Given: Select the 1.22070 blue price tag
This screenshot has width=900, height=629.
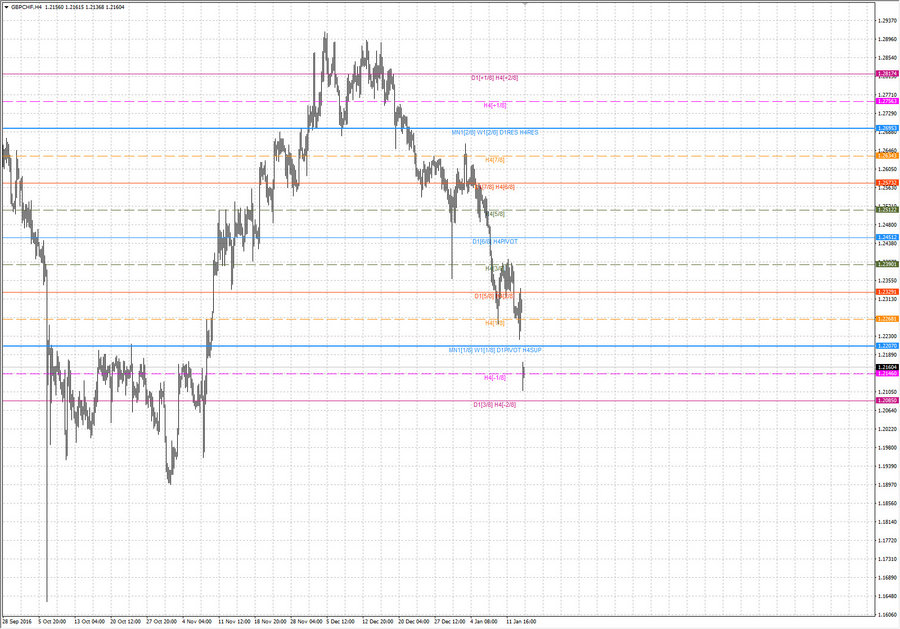Looking at the screenshot, I should tap(887, 346).
